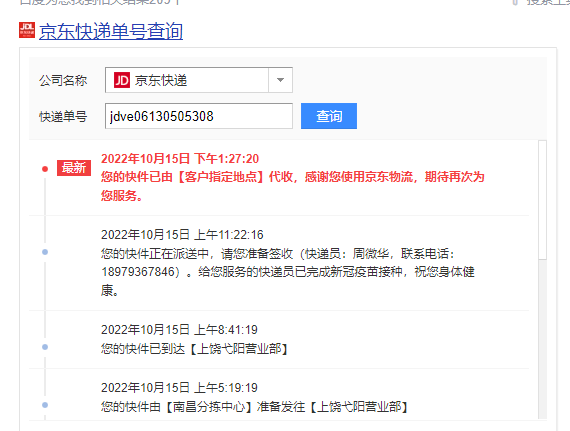Click the red JD icon in company selector
The height and width of the screenshot is (431, 570).
click(121, 80)
